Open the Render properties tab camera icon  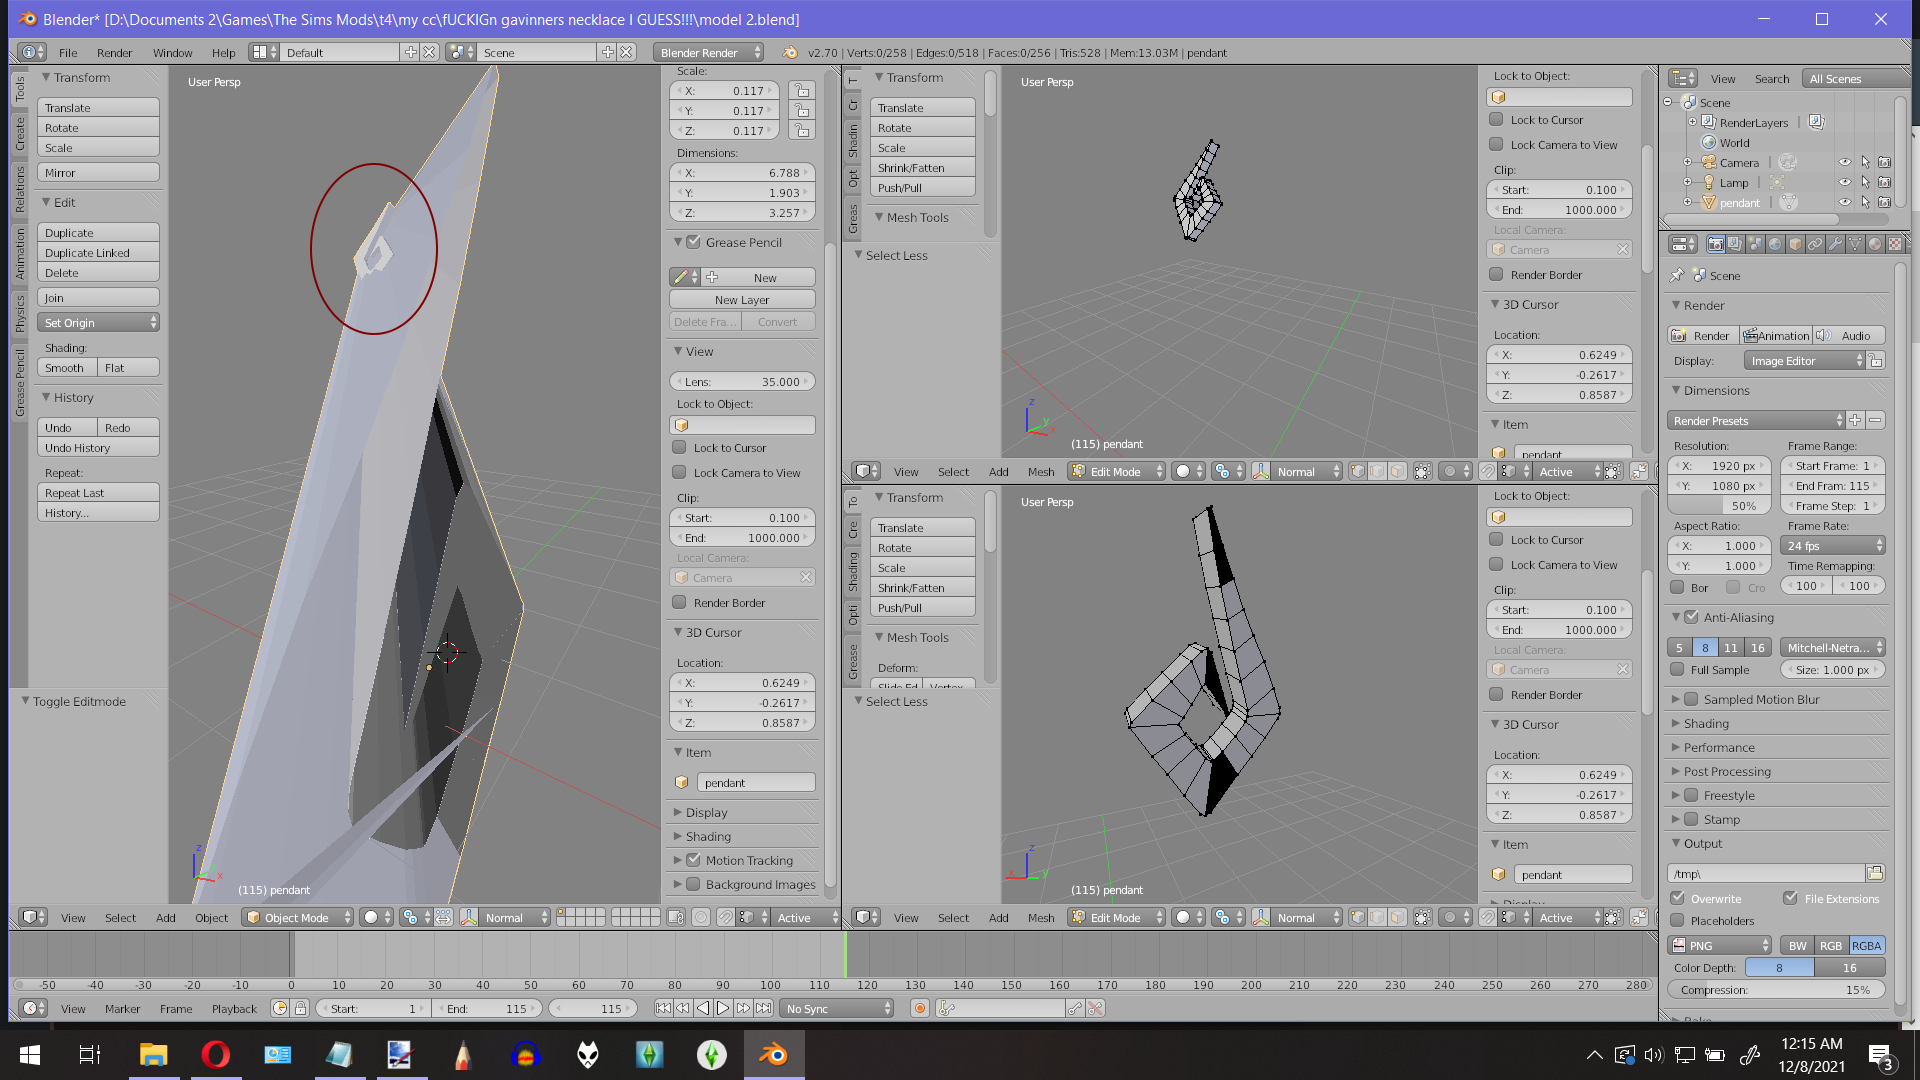[1716, 244]
